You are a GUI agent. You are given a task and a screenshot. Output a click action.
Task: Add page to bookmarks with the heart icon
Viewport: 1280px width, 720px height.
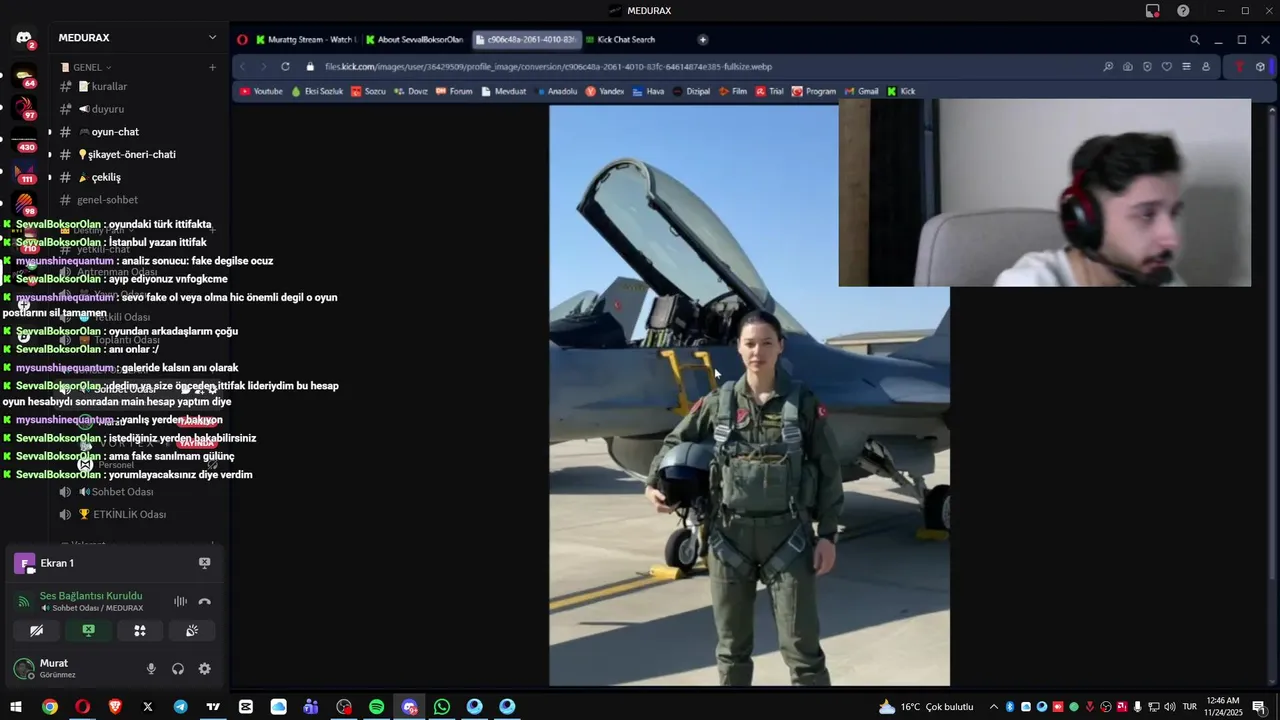click(x=1166, y=67)
